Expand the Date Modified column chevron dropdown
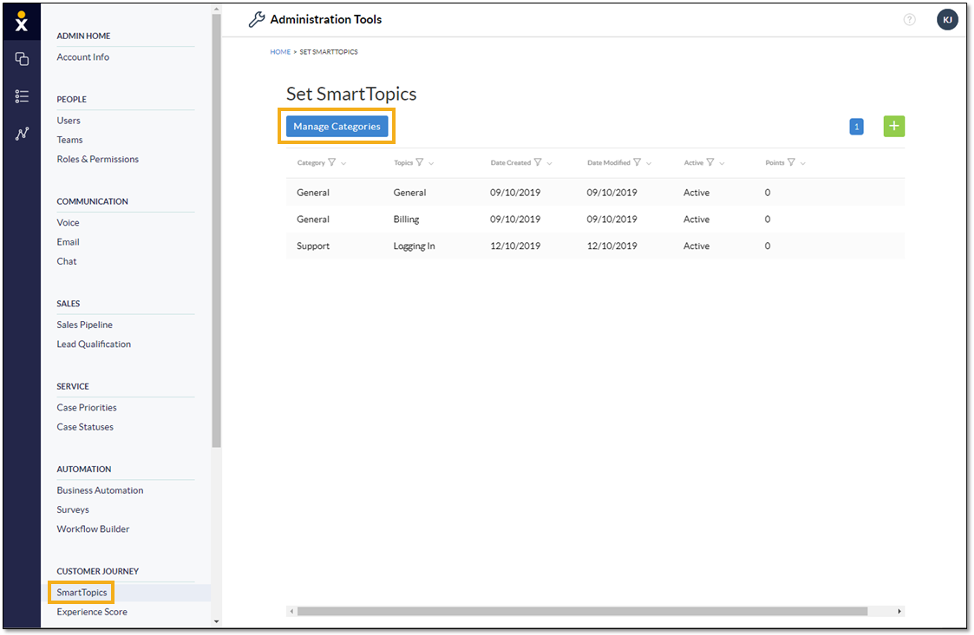This screenshot has width=974, height=635. 648,163
